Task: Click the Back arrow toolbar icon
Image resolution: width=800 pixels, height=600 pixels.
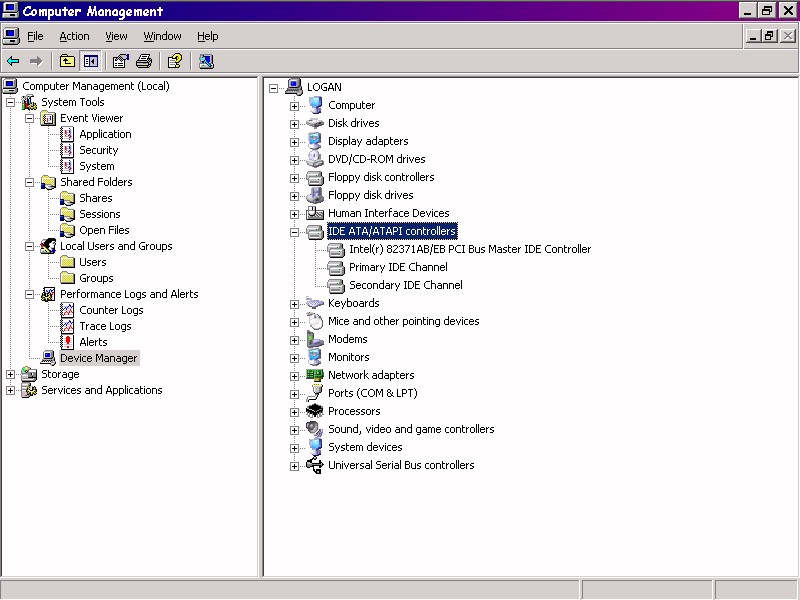Action: [x=13, y=61]
